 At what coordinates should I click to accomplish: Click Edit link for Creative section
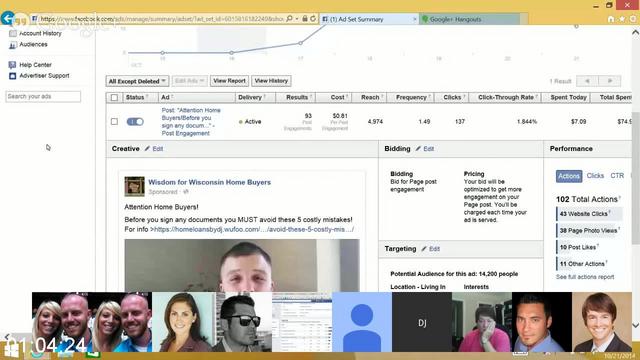158,149
